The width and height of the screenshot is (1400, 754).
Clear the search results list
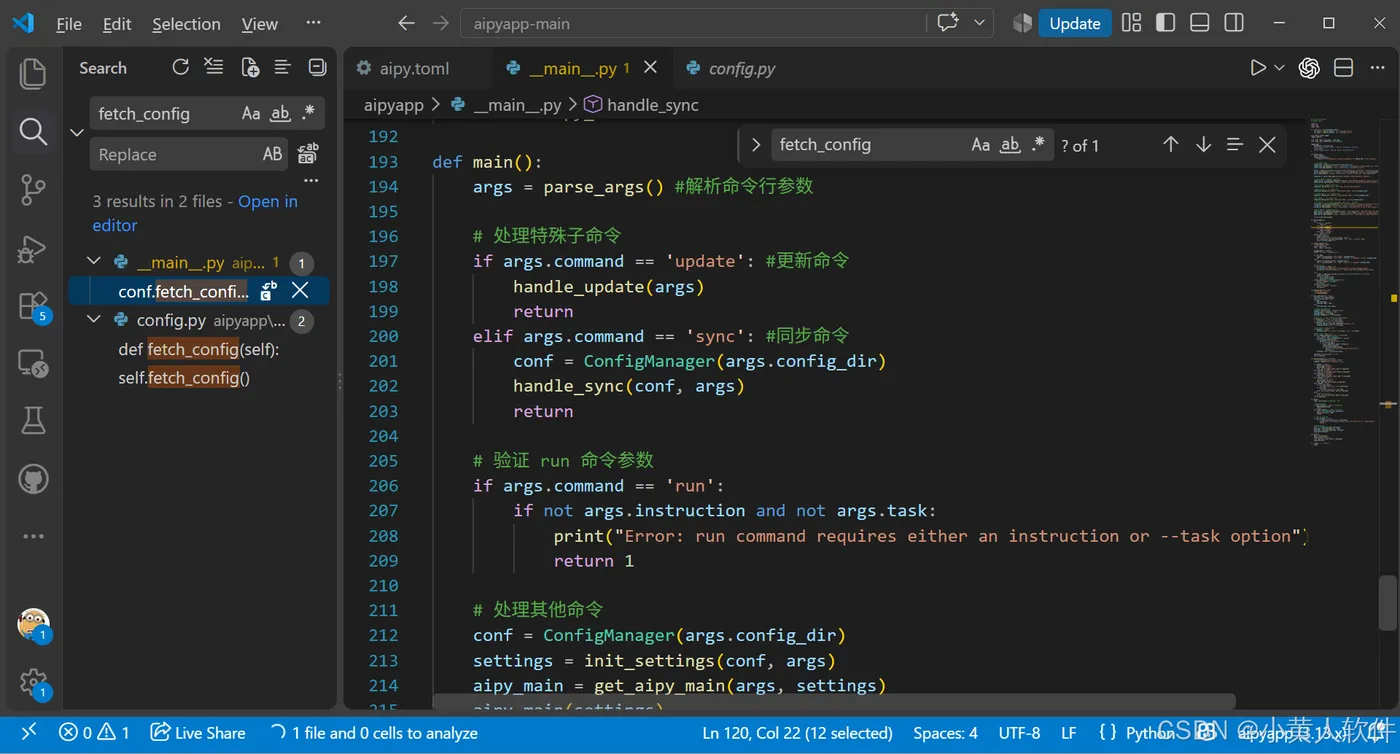click(214, 67)
